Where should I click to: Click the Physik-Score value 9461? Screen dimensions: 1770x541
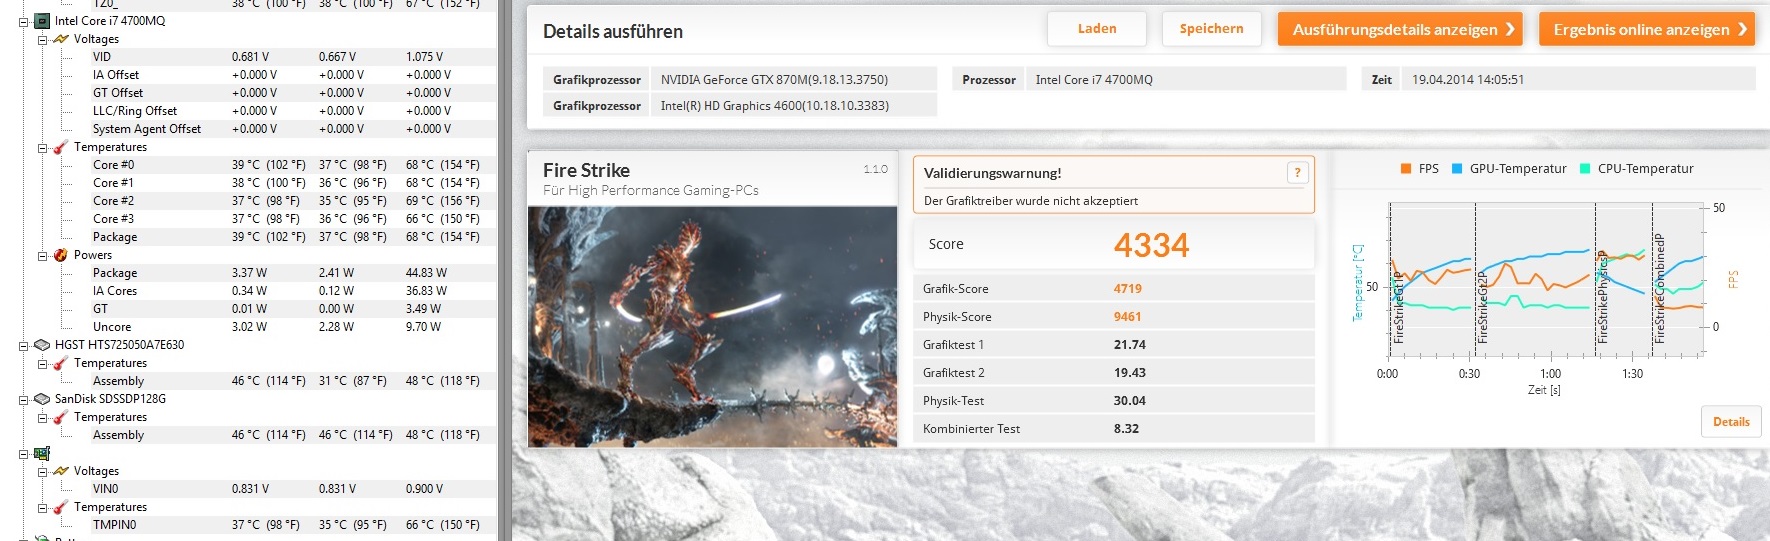(x=1127, y=317)
